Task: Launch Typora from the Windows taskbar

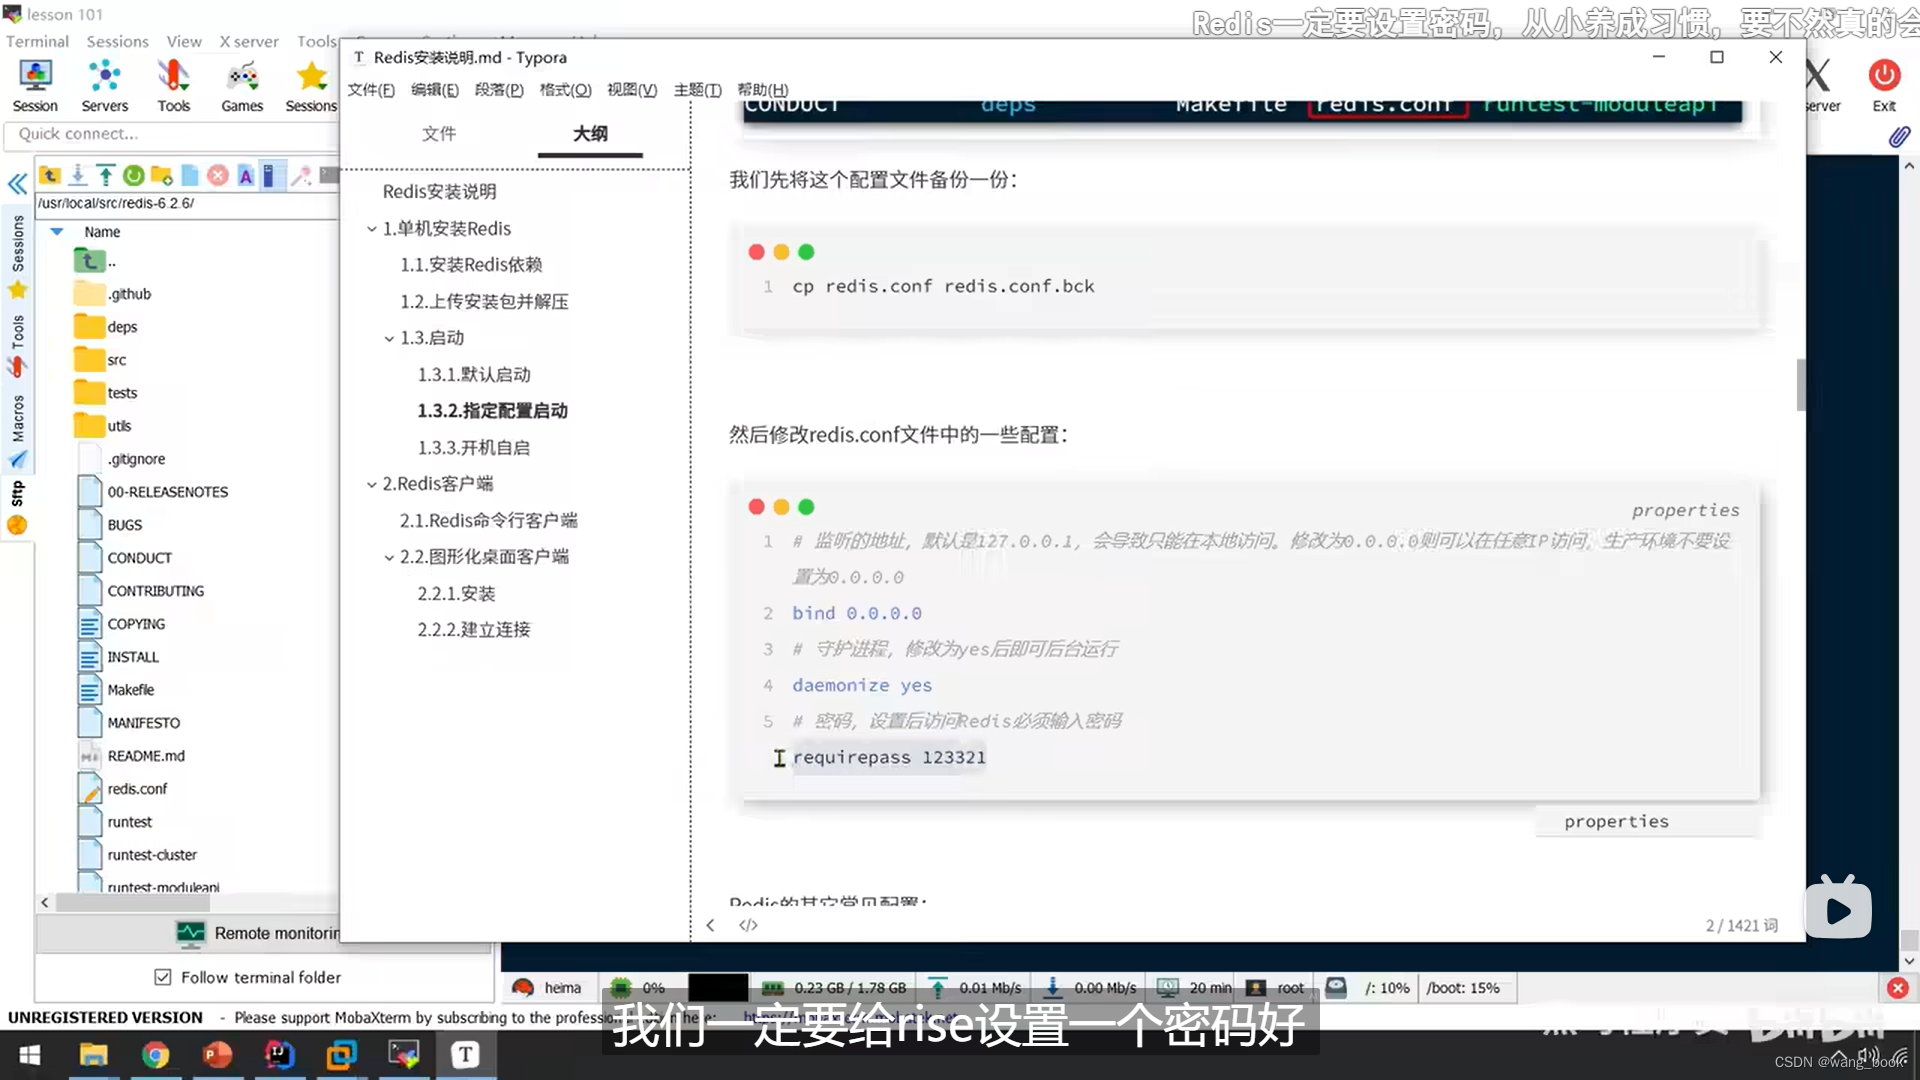Action: pyautogui.click(x=465, y=1055)
